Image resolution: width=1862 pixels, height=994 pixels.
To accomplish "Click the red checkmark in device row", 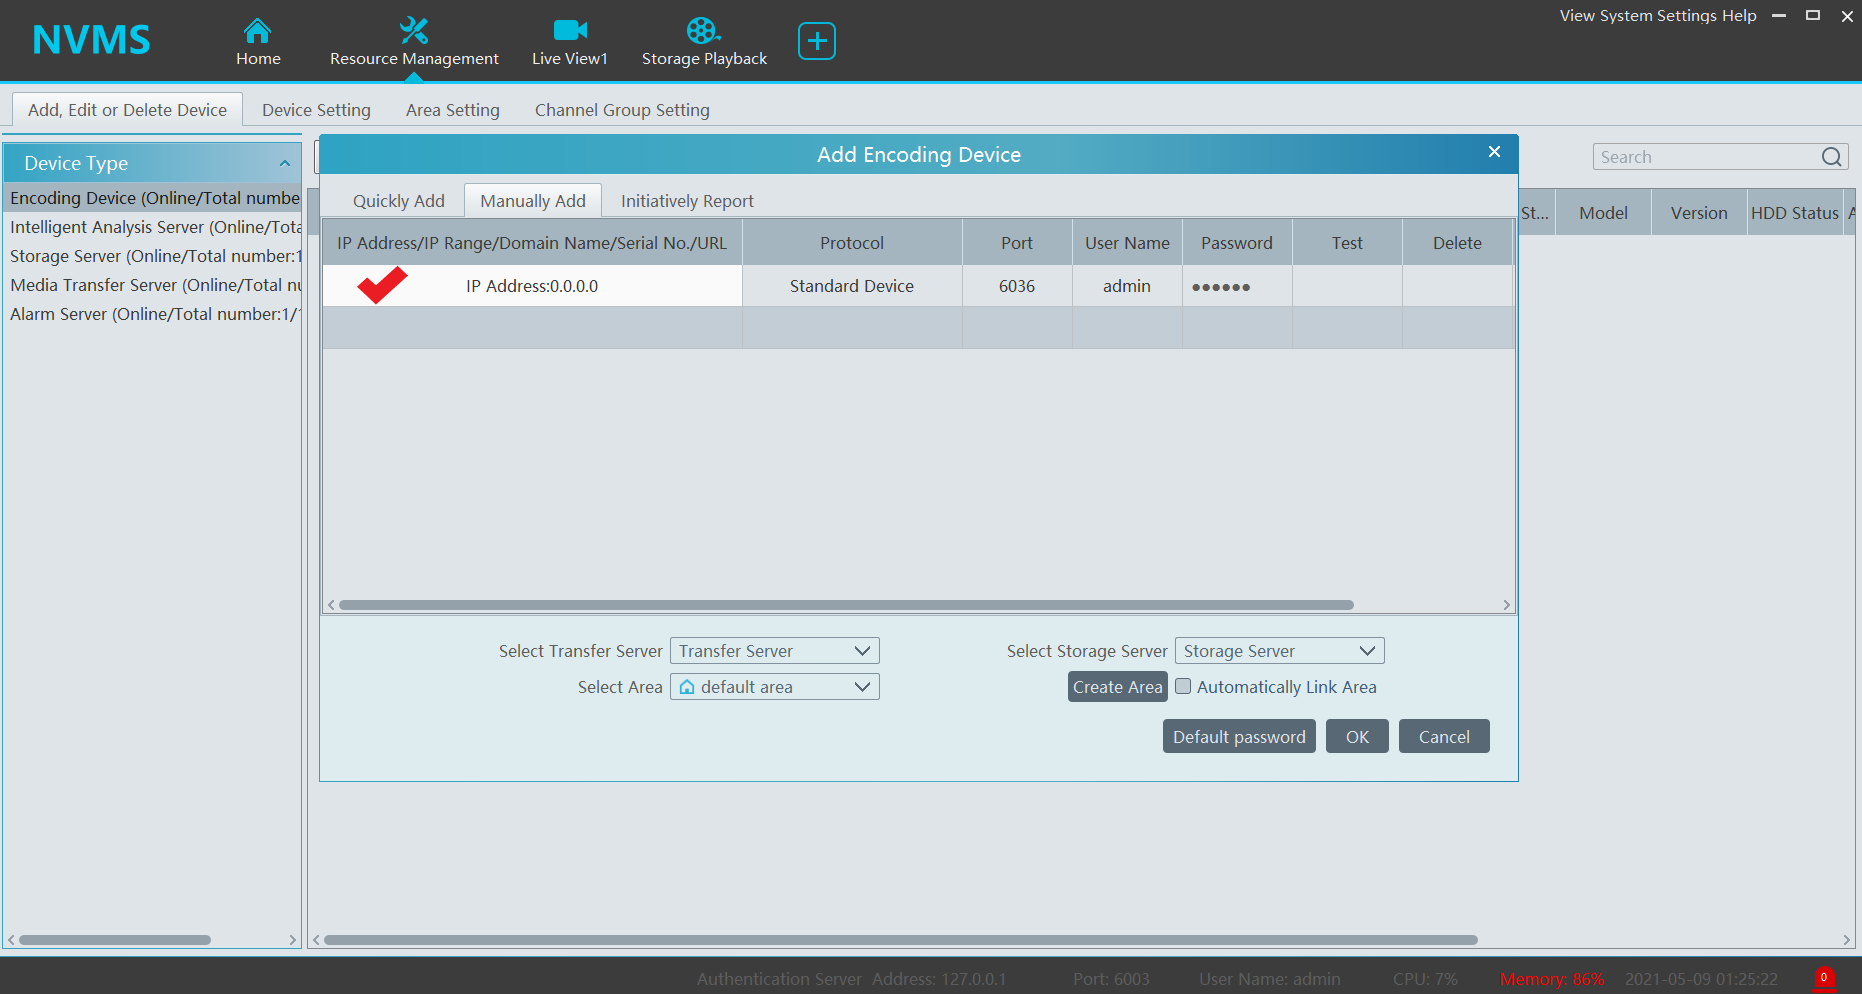I will [x=382, y=286].
